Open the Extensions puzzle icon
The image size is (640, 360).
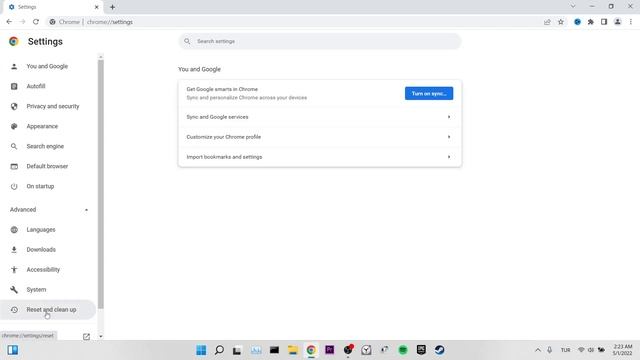pos(591,22)
